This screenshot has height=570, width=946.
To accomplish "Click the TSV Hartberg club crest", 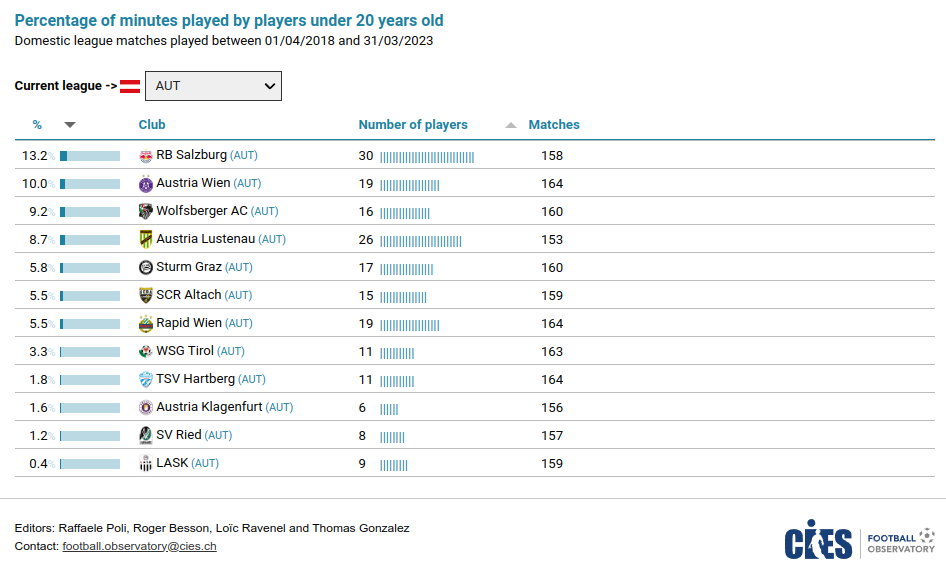I will coord(145,379).
